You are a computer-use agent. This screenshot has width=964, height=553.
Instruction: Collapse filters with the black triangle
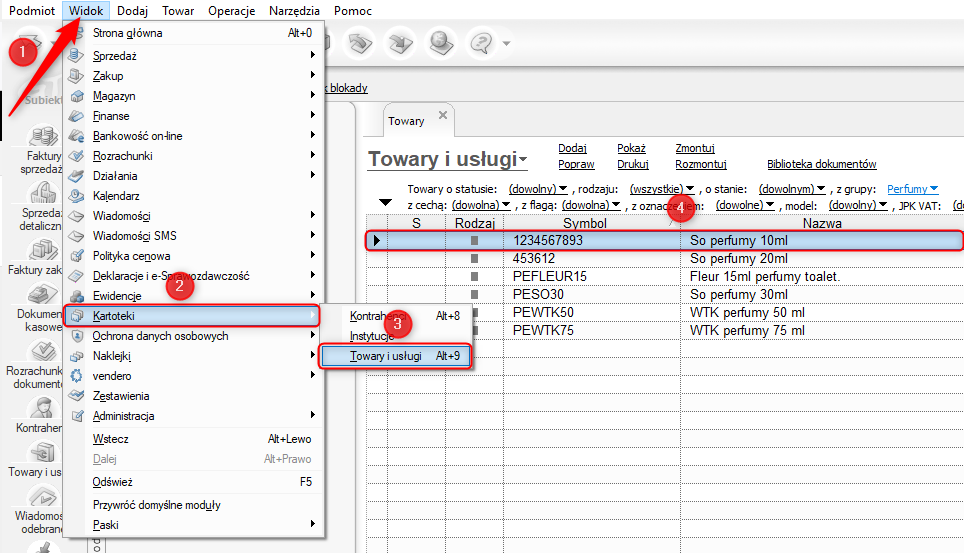(385, 202)
